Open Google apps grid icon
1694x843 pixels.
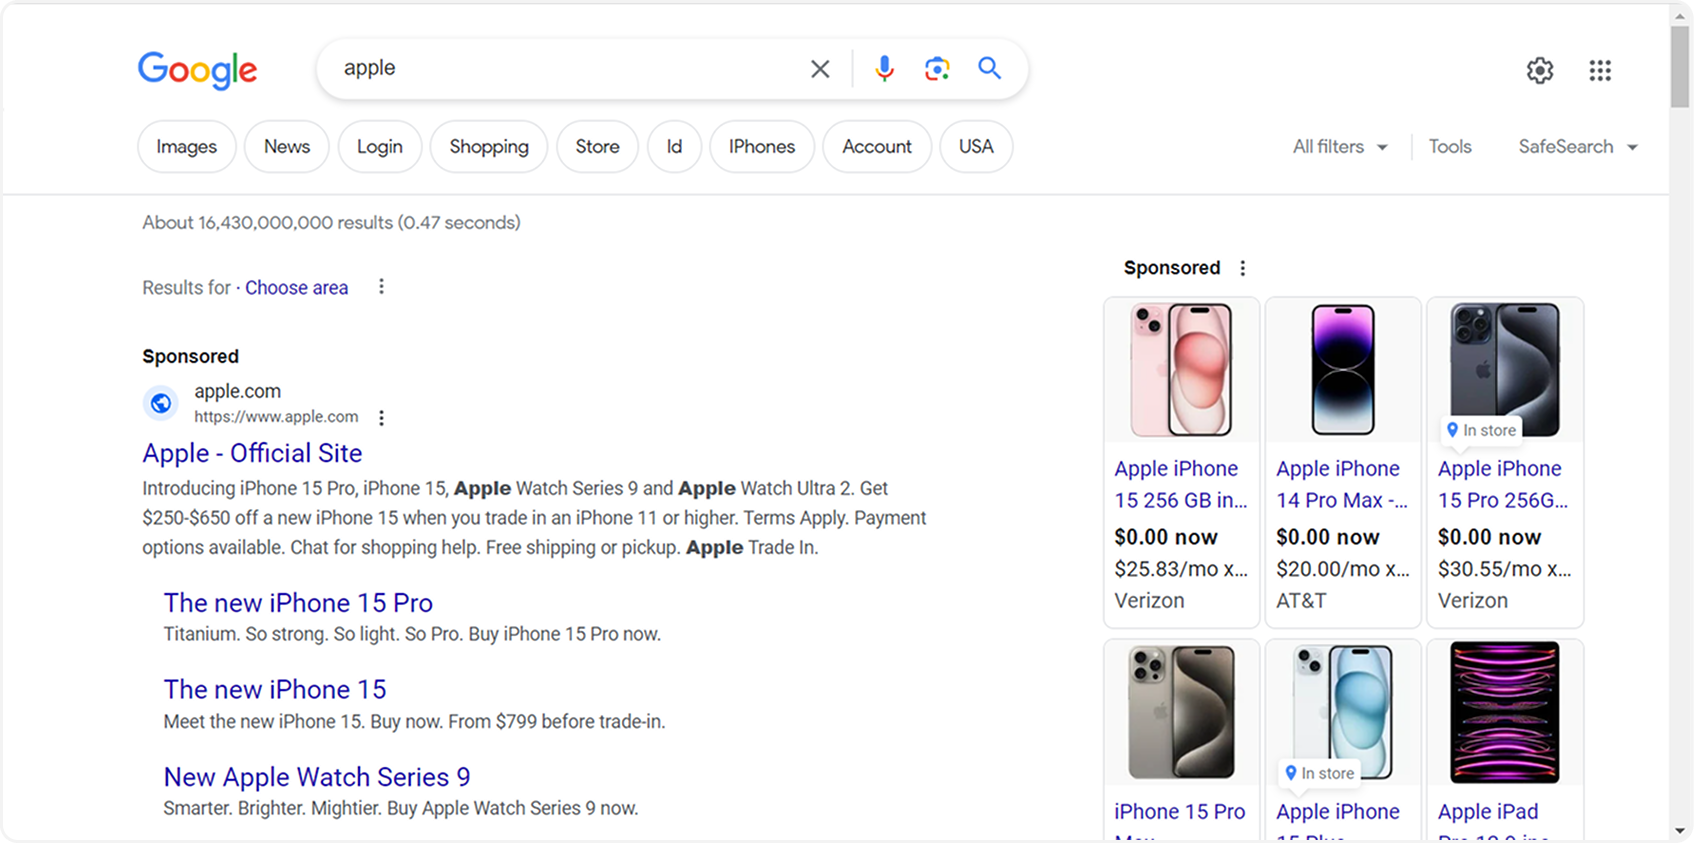[x=1600, y=70]
